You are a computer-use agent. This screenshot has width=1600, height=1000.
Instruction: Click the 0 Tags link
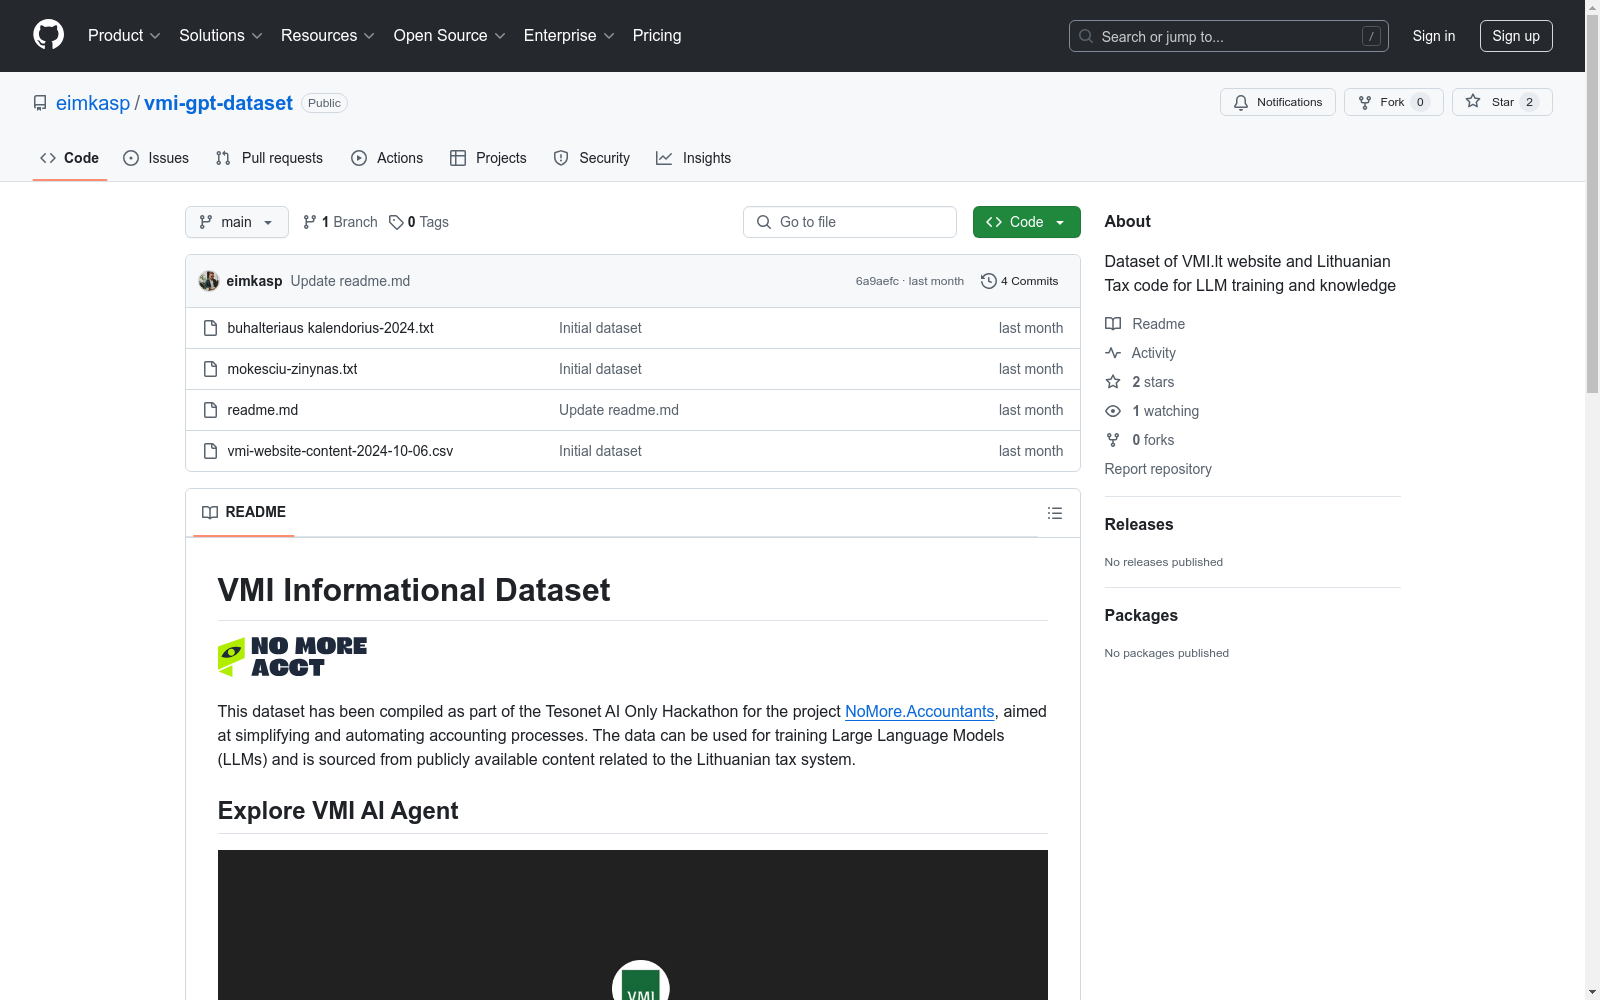pos(419,222)
